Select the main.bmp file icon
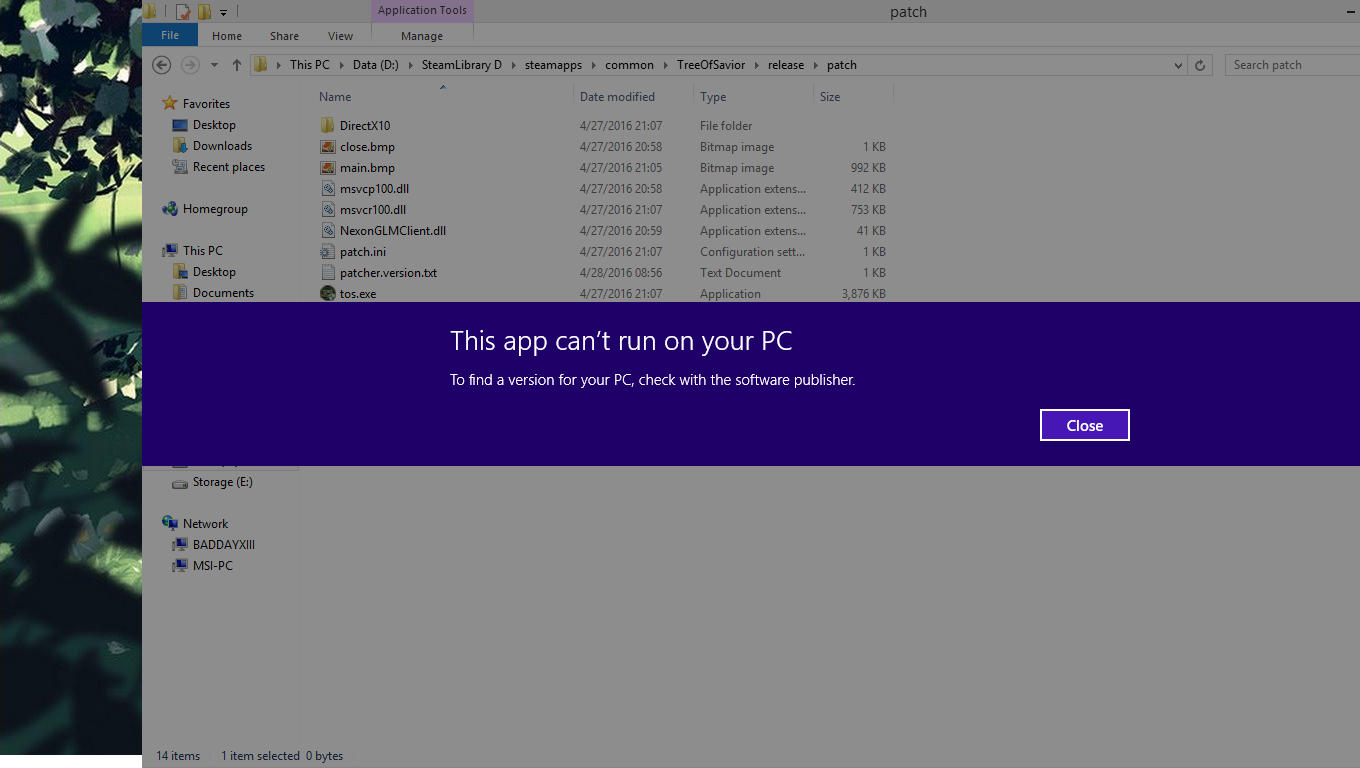The width and height of the screenshot is (1360, 768). pyautogui.click(x=327, y=168)
